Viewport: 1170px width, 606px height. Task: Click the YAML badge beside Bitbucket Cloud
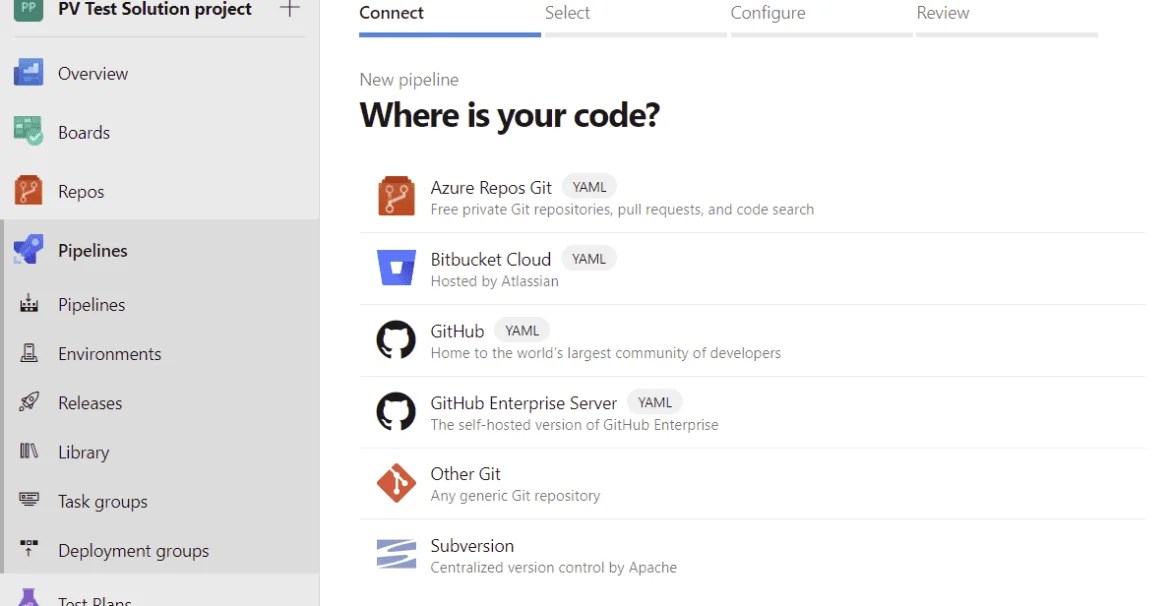point(589,258)
